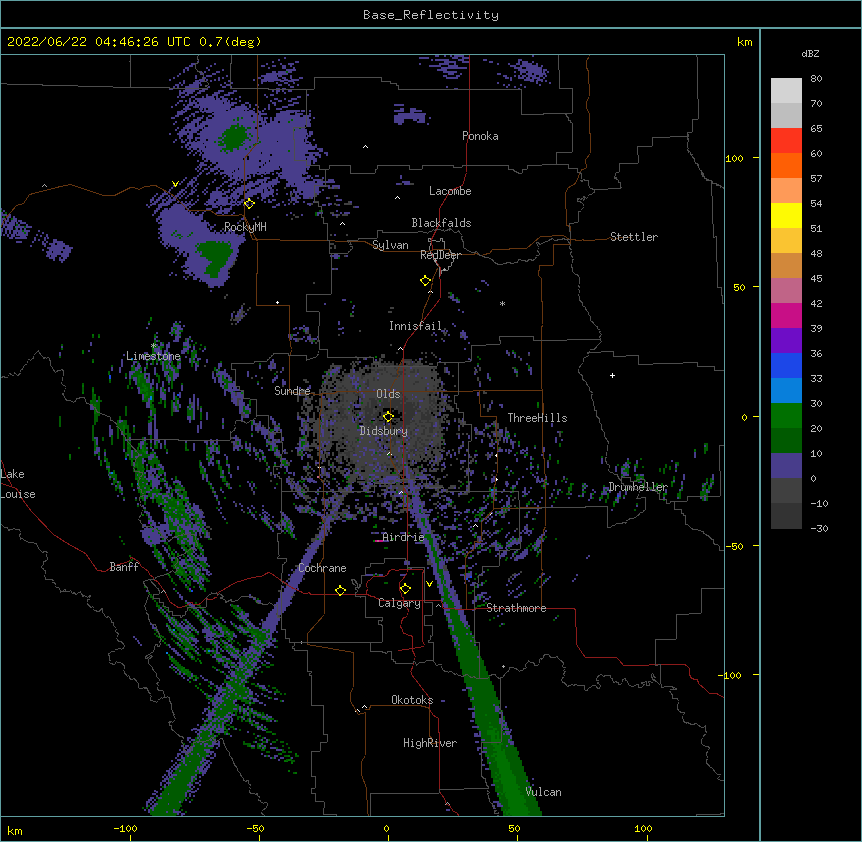Select the Limestone label

click(x=153, y=356)
